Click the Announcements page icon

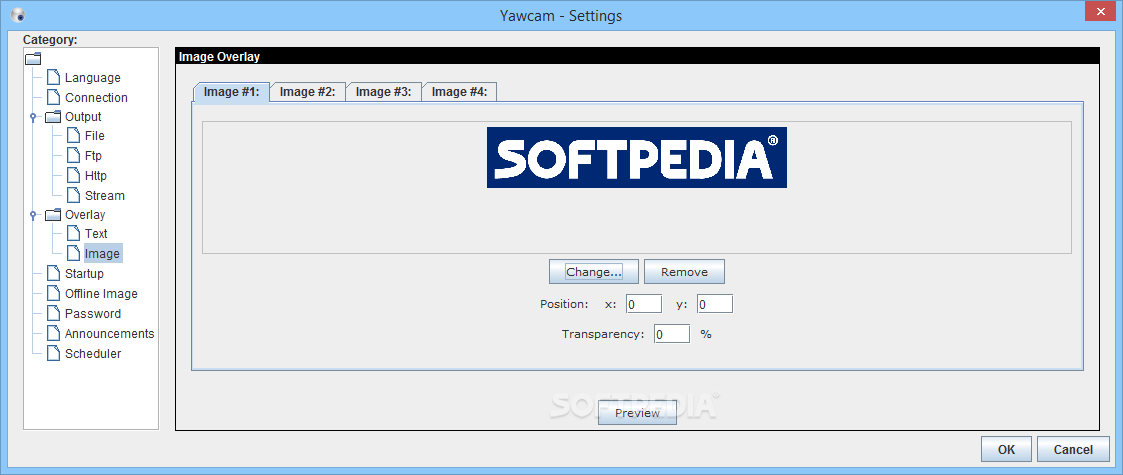pos(53,334)
